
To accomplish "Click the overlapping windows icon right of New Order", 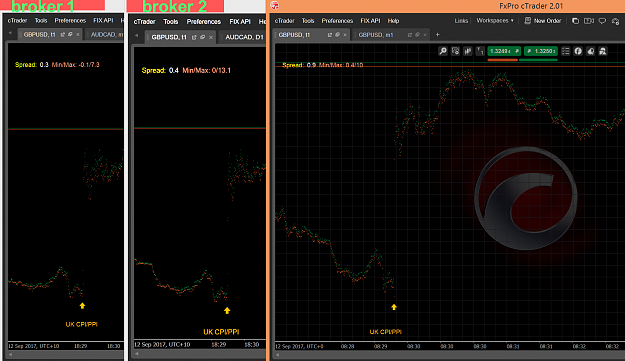I will click(x=575, y=21).
